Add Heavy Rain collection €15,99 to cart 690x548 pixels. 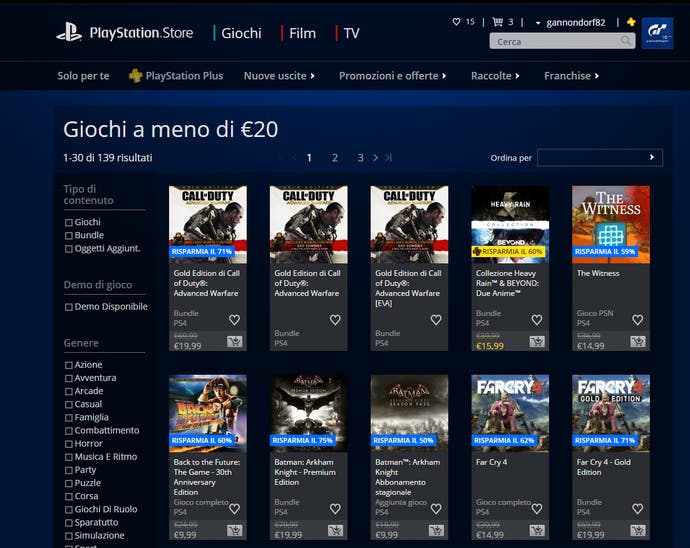[x=537, y=342]
